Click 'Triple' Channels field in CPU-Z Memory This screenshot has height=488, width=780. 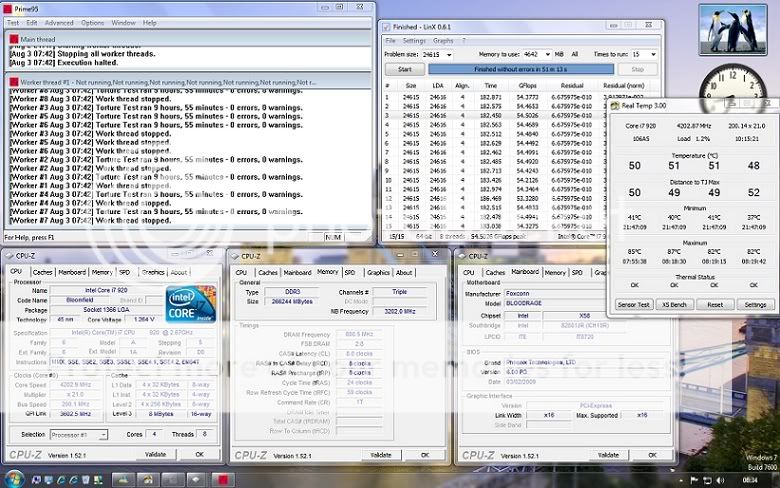click(x=399, y=292)
